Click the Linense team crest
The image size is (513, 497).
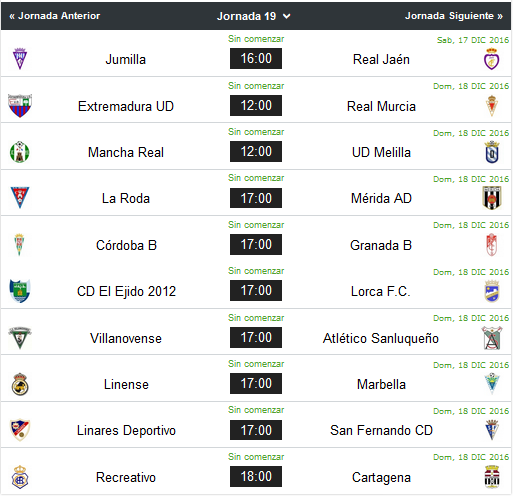click(20, 384)
